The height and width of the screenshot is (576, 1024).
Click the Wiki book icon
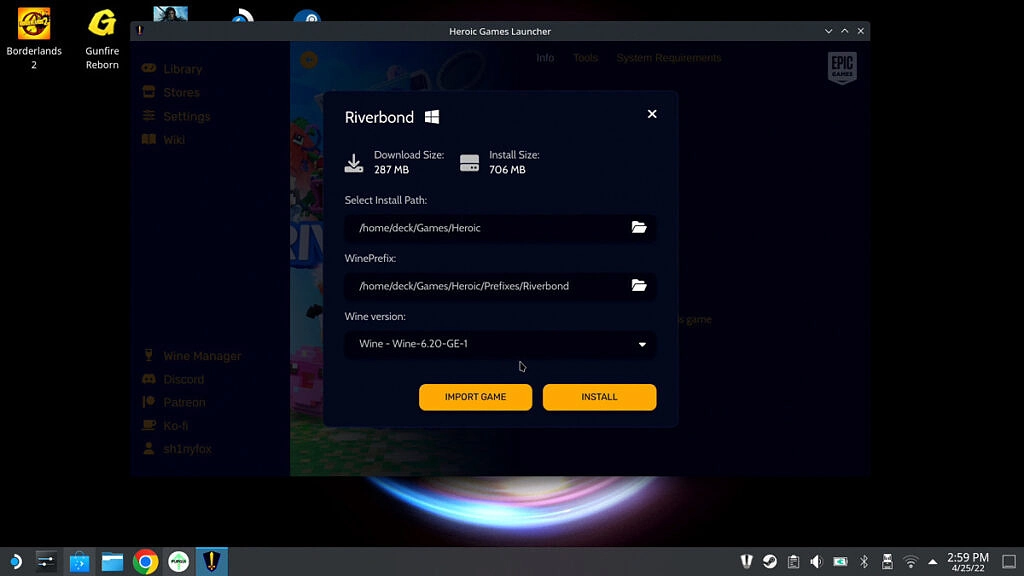pyautogui.click(x=149, y=139)
